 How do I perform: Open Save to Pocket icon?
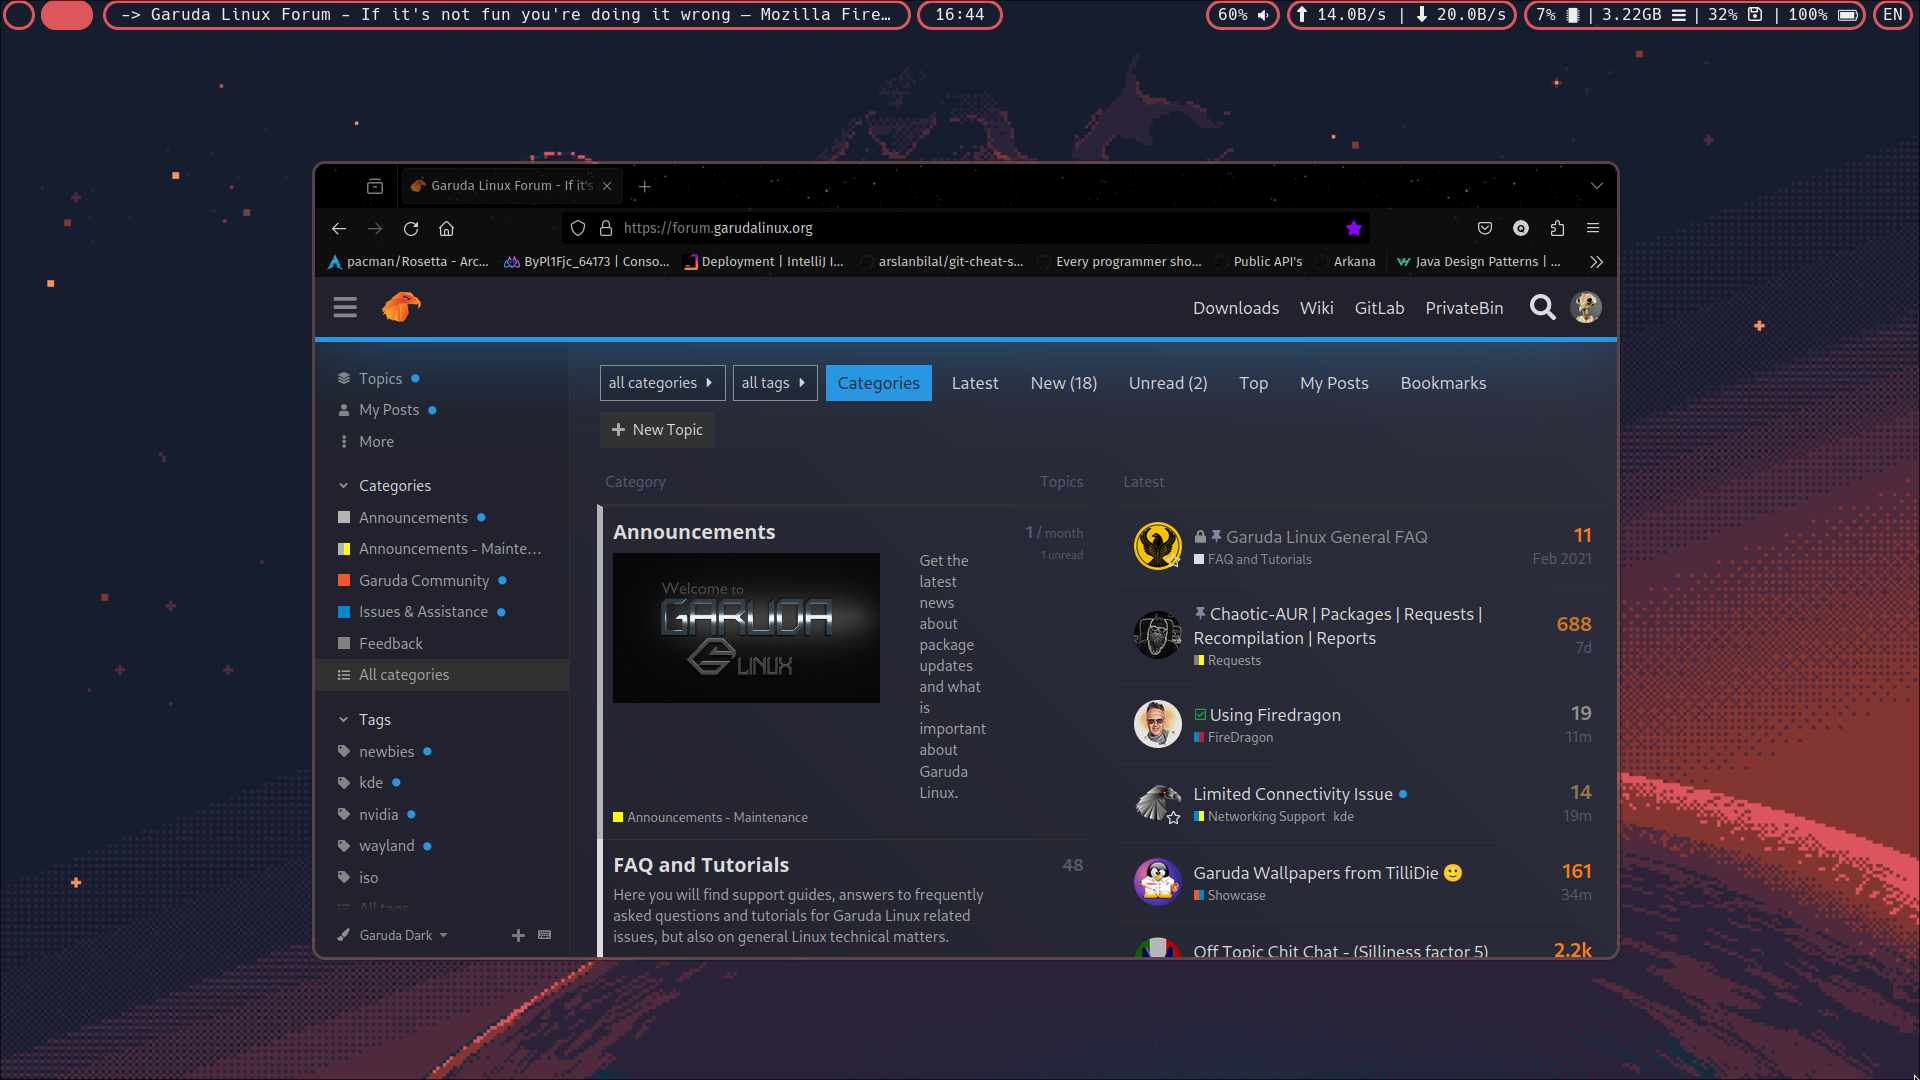point(1485,229)
